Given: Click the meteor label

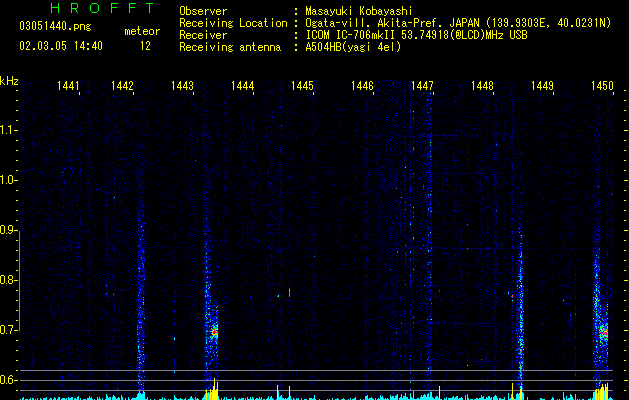Looking at the screenshot, I should [142, 31].
